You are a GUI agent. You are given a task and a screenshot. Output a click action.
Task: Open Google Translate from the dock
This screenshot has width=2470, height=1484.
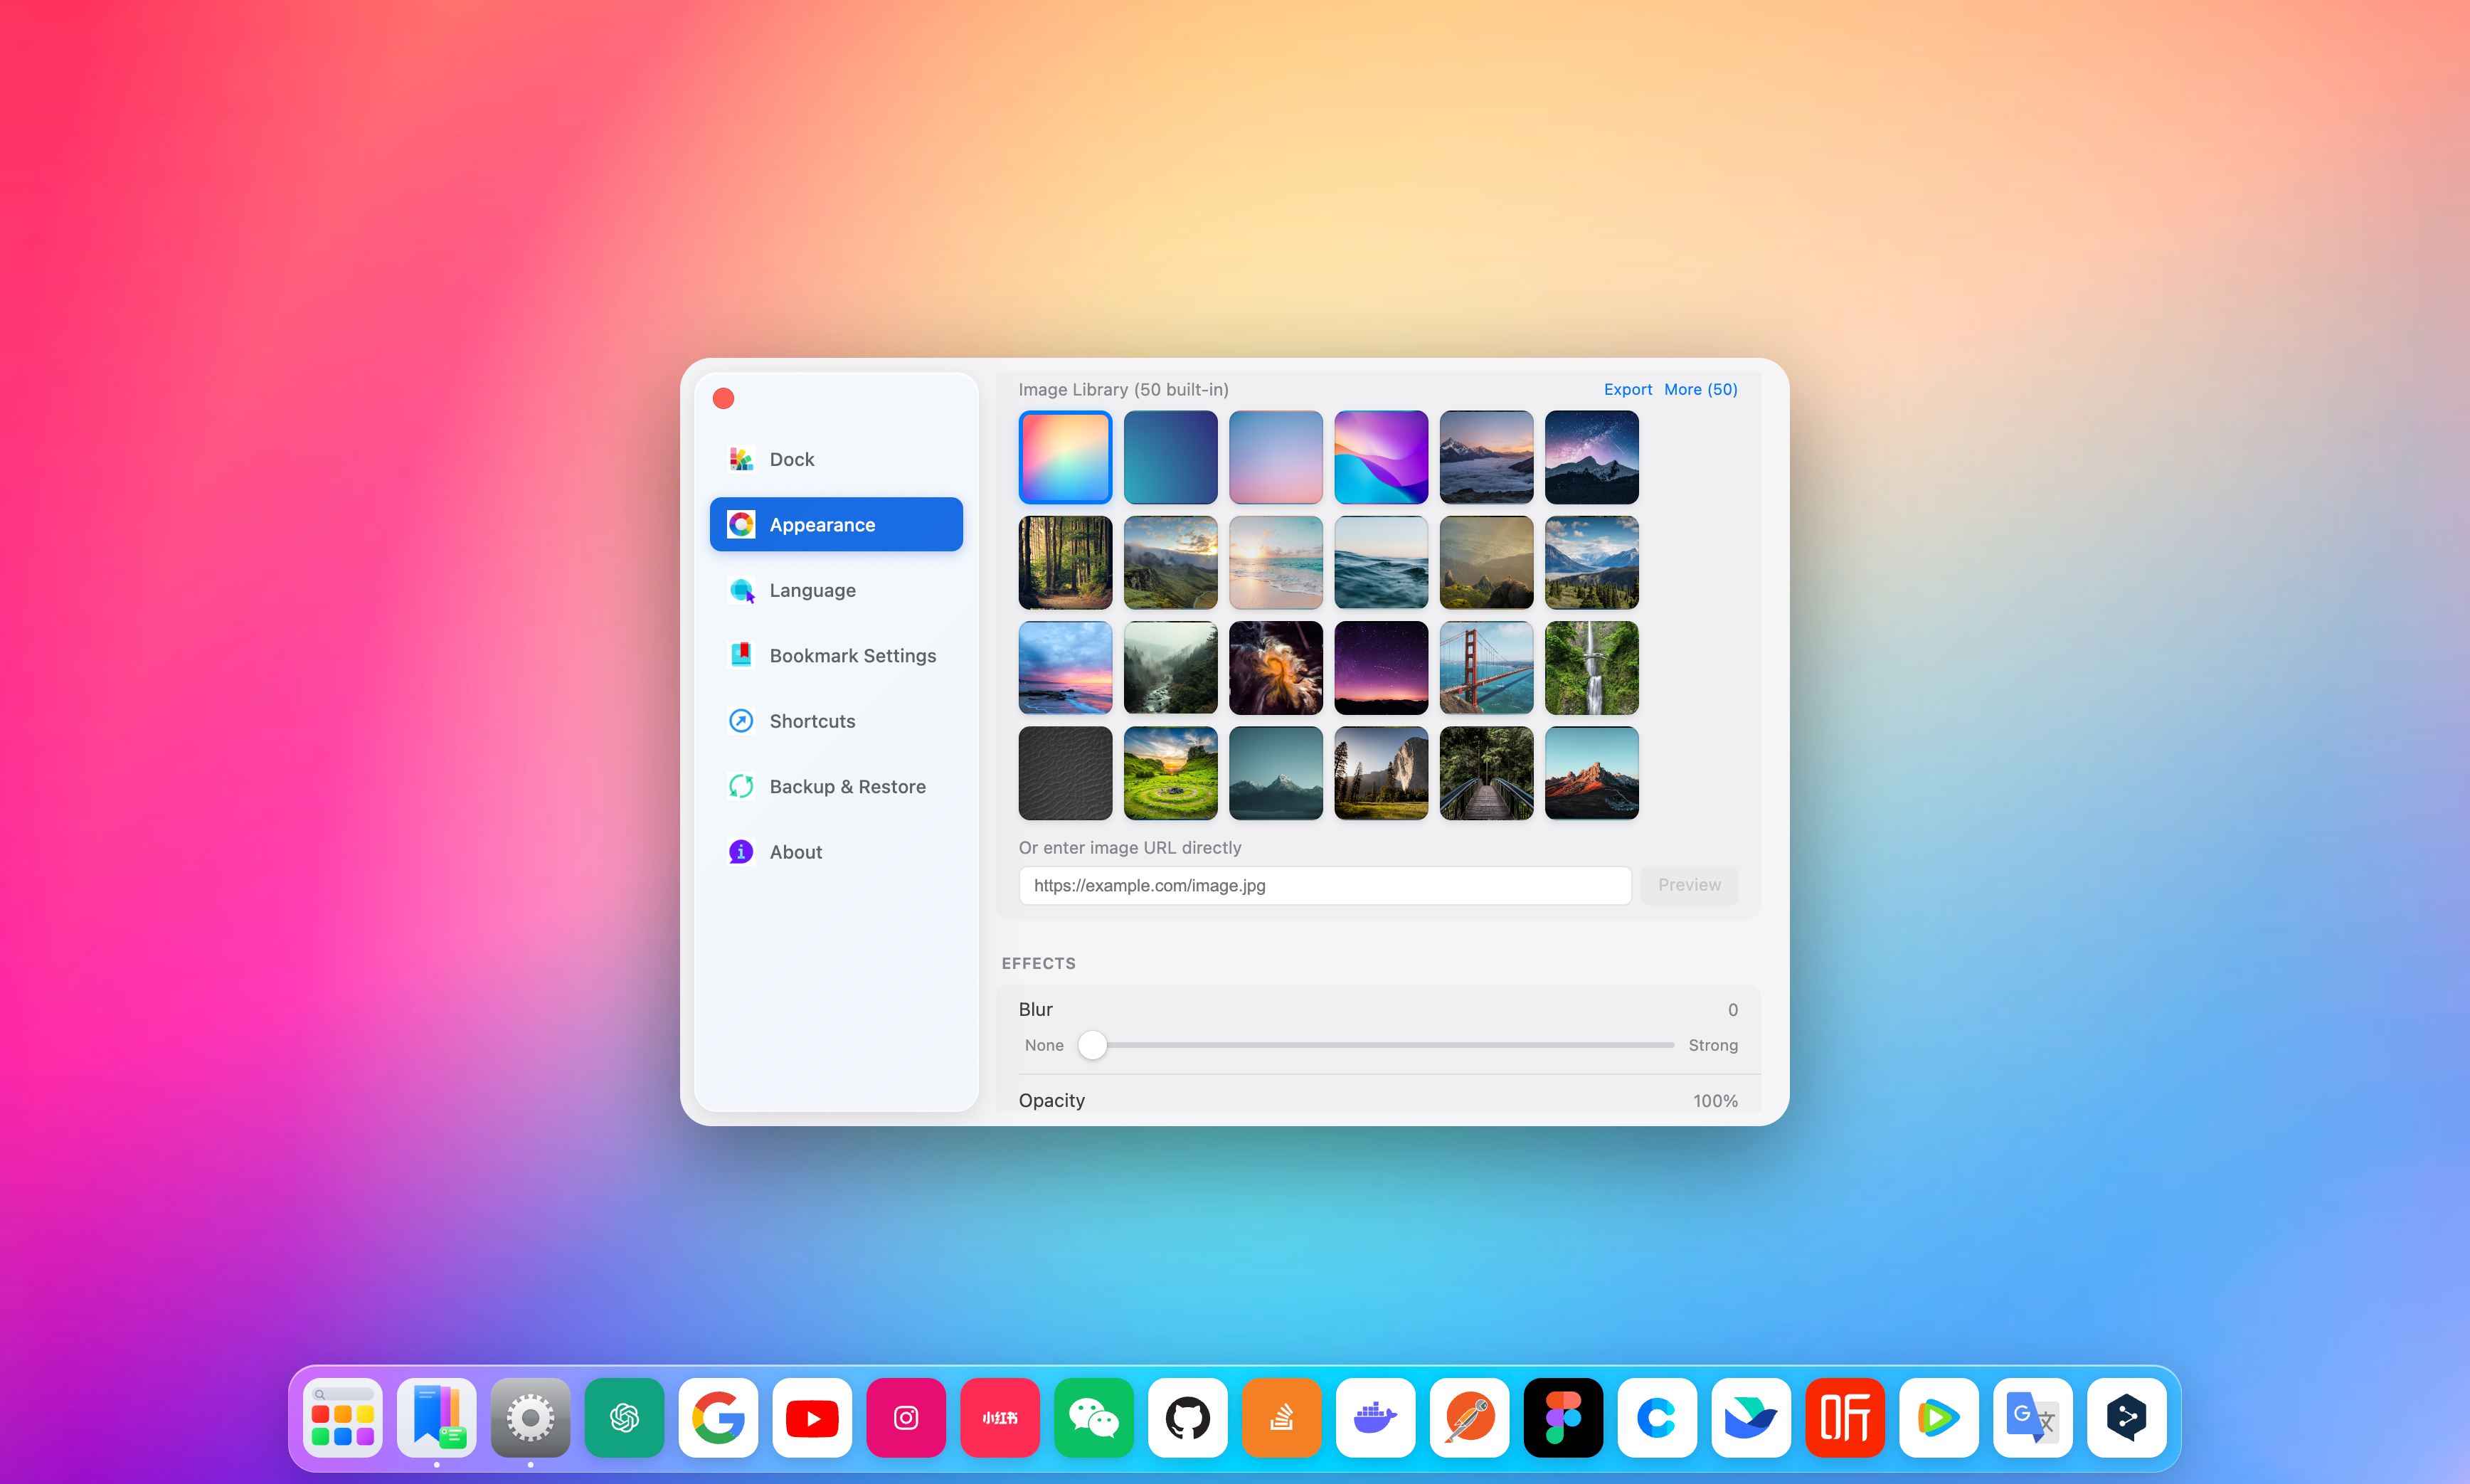2033,1417
